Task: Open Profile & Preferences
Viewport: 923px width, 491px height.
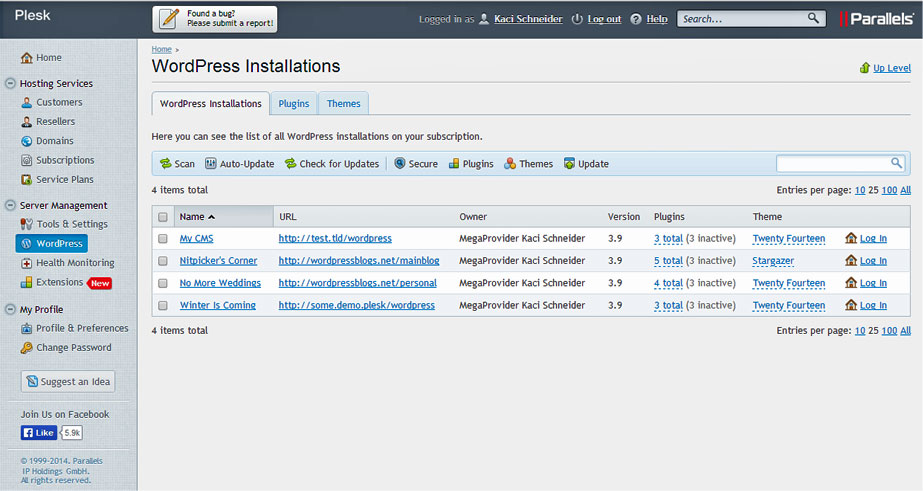Action: (75, 329)
